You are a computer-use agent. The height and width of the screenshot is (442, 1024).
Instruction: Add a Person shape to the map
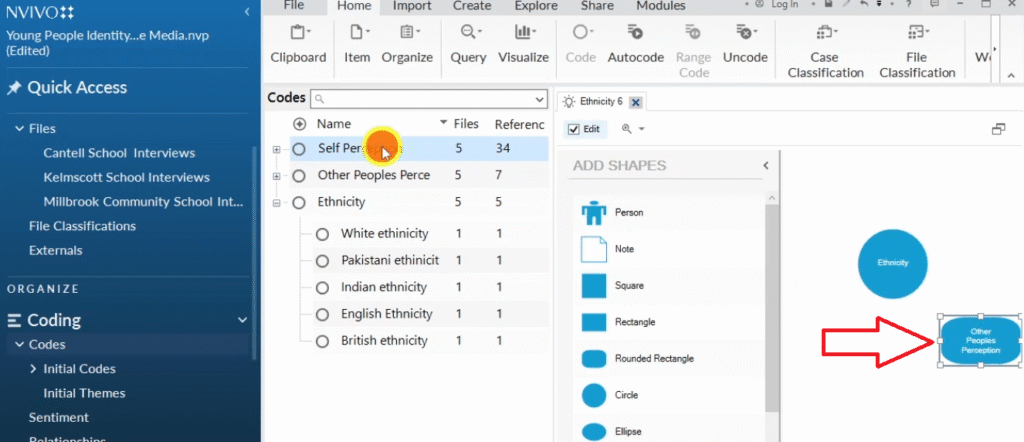(x=595, y=212)
